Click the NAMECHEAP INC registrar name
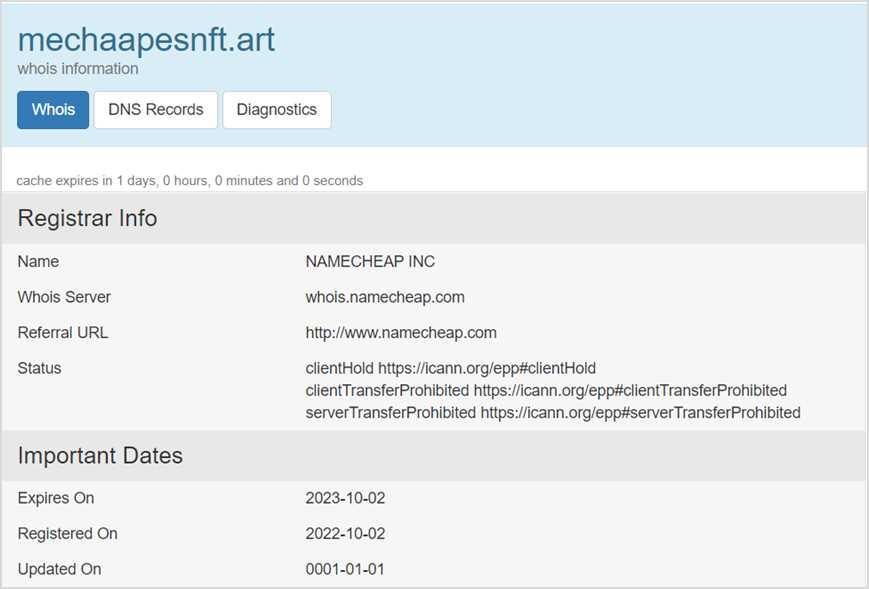The height and width of the screenshot is (589, 869). 370,261
